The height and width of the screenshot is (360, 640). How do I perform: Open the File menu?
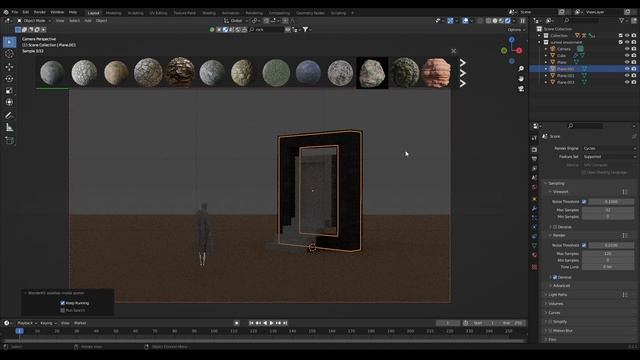15,12
